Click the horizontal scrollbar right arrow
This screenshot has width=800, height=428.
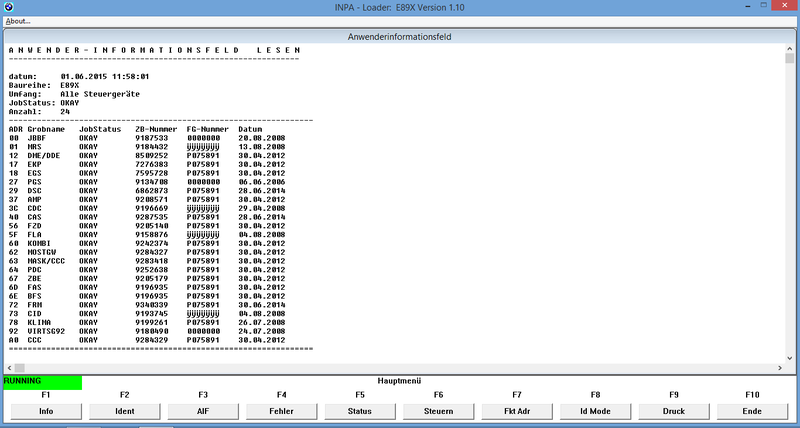pos(780,368)
